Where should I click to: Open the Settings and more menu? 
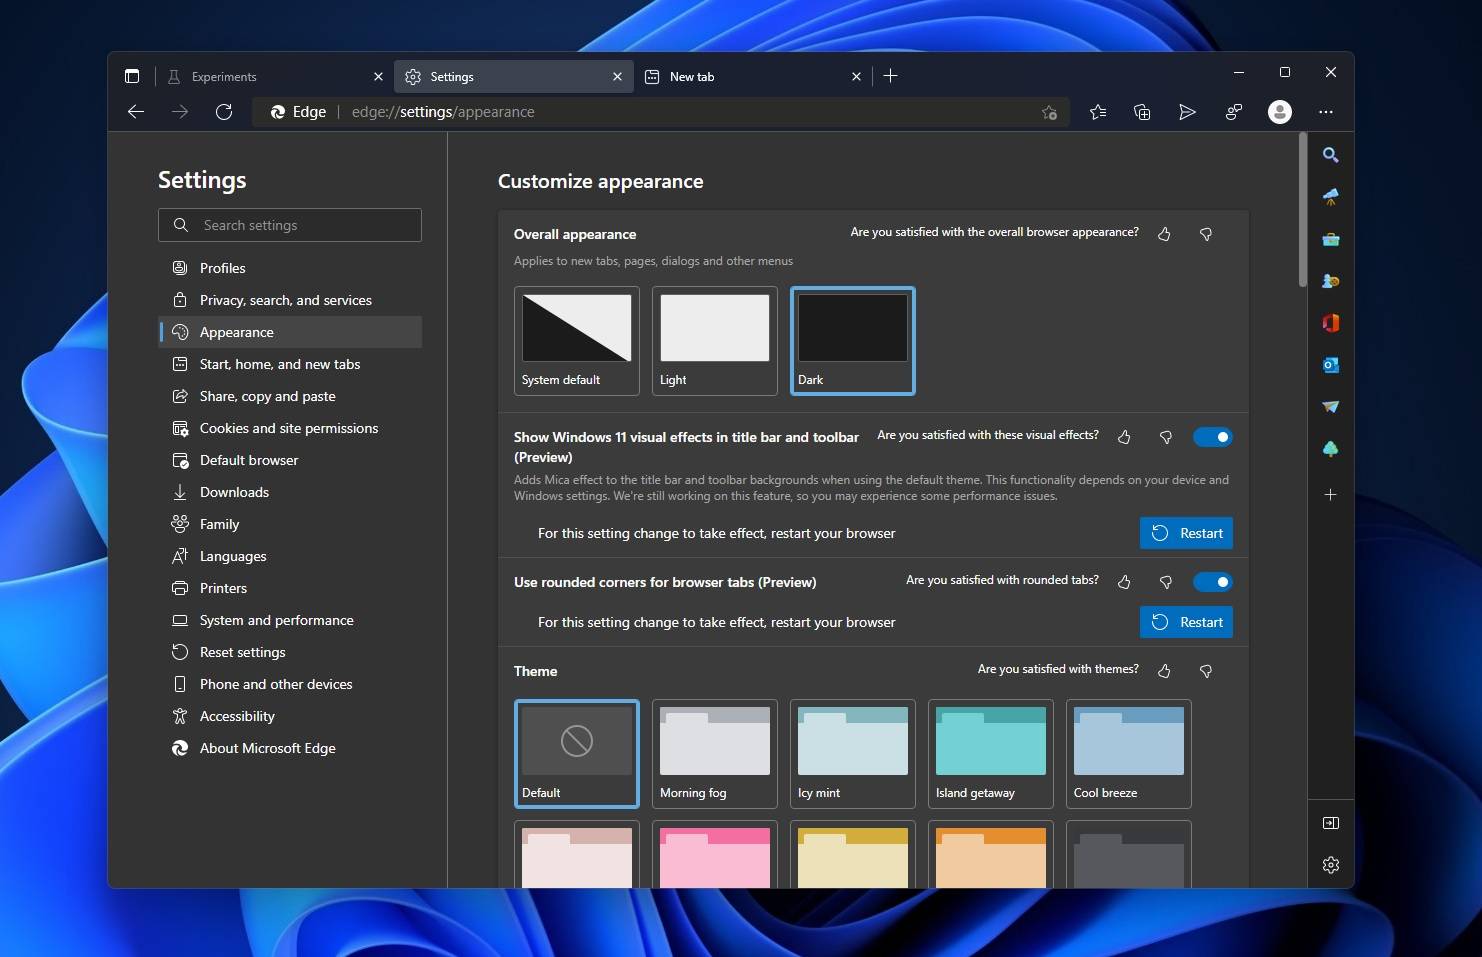[x=1327, y=112]
